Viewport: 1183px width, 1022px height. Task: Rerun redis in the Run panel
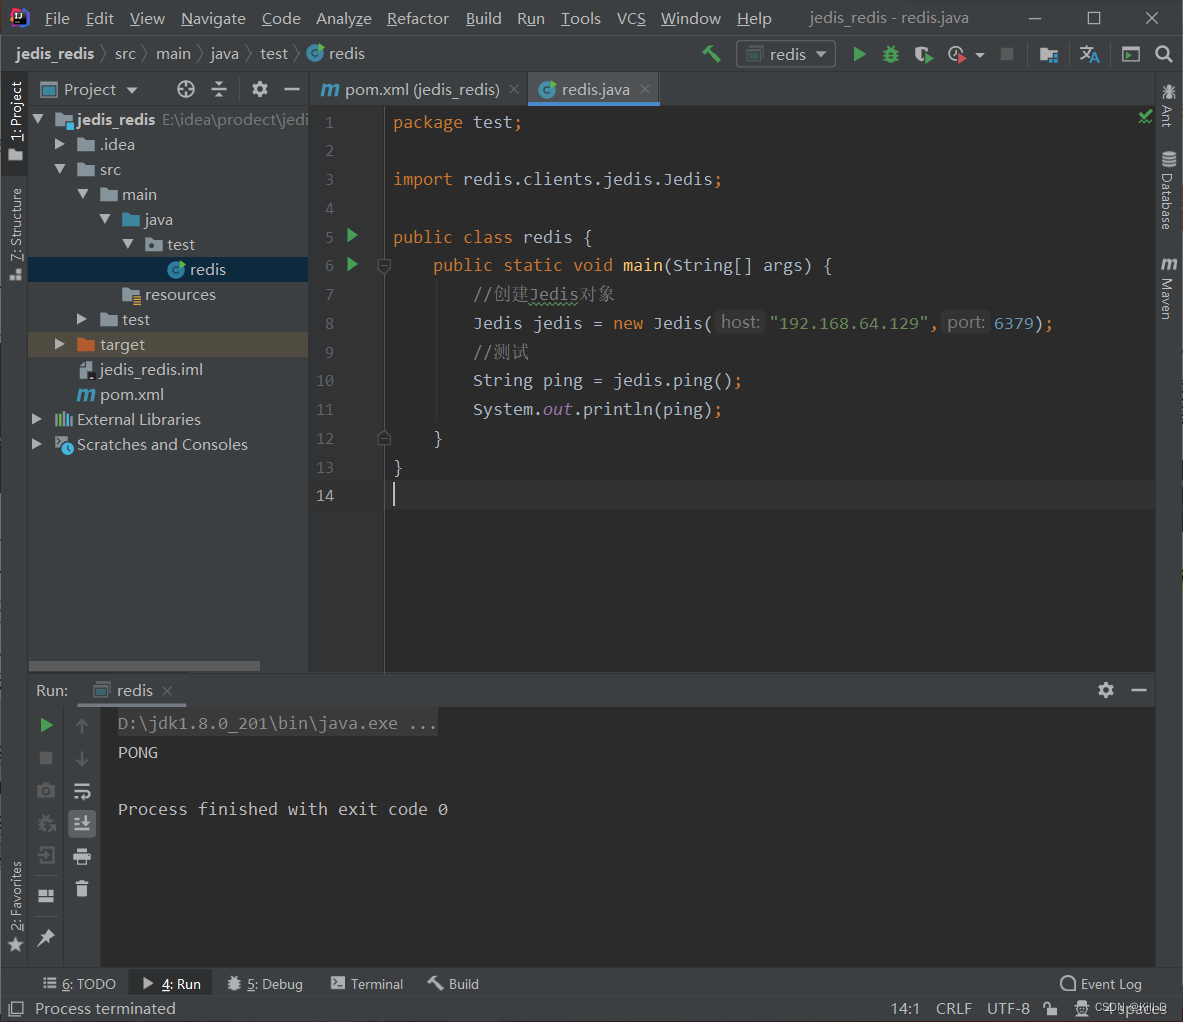point(46,725)
